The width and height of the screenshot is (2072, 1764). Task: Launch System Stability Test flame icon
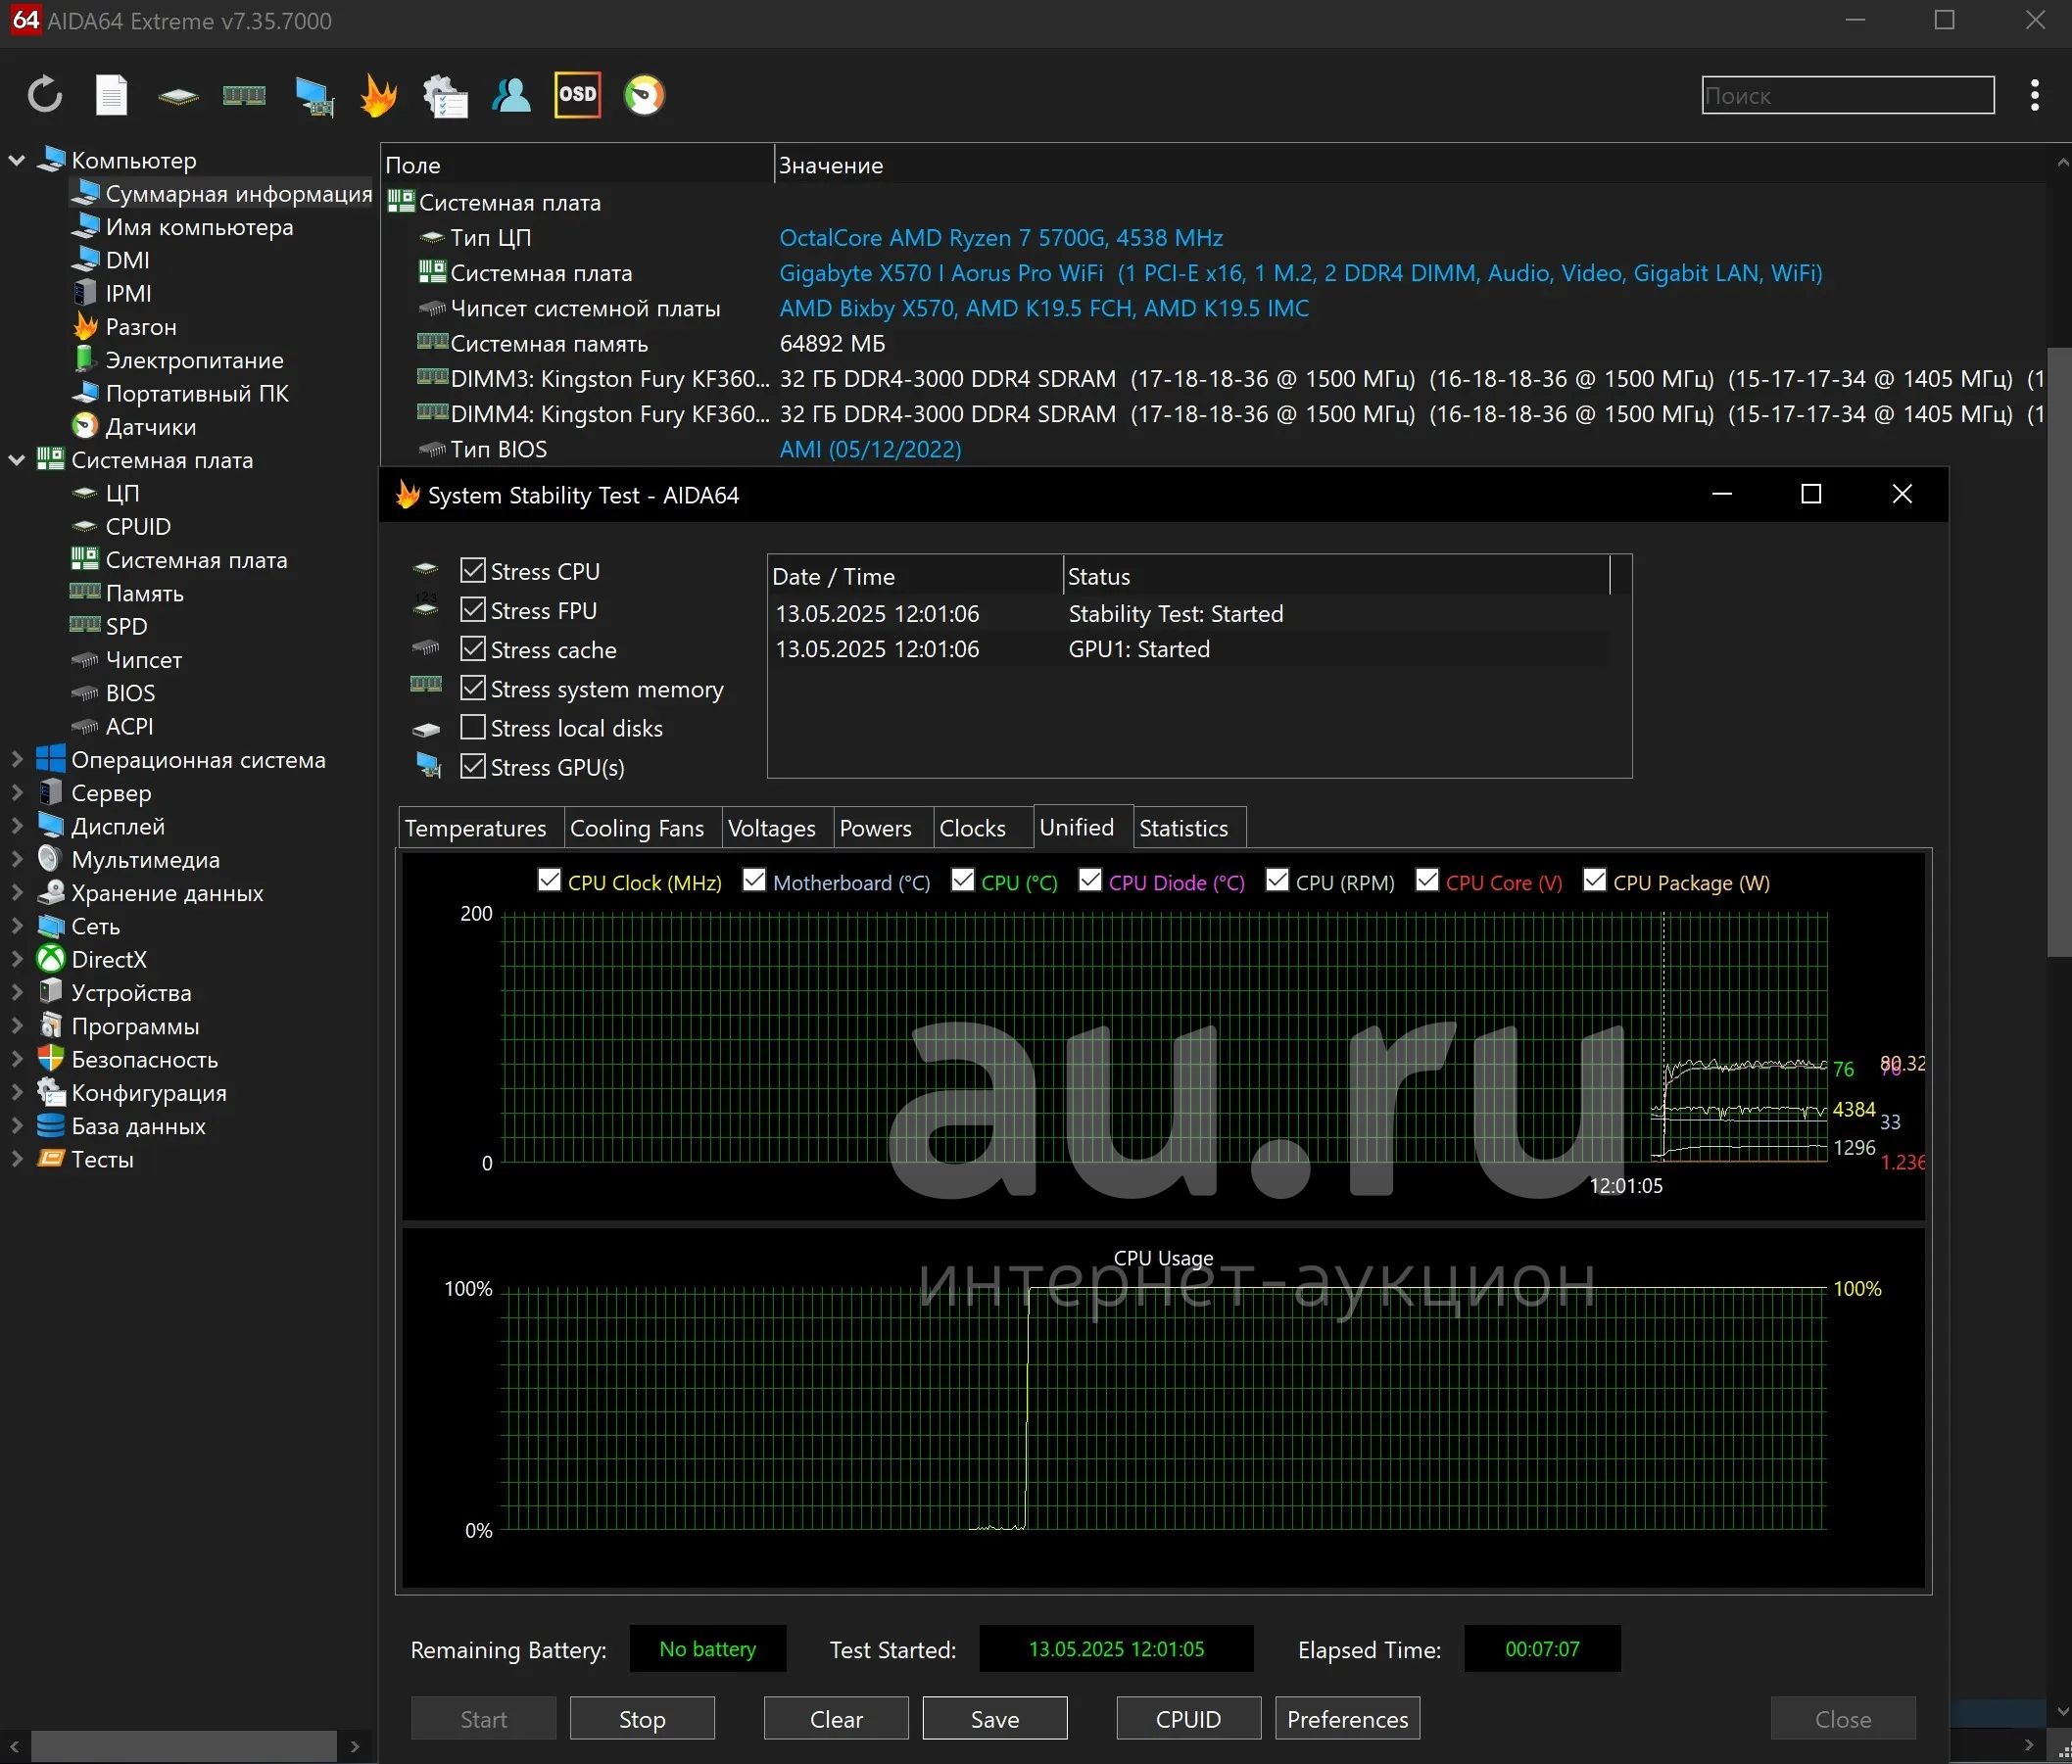coord(378,96)
